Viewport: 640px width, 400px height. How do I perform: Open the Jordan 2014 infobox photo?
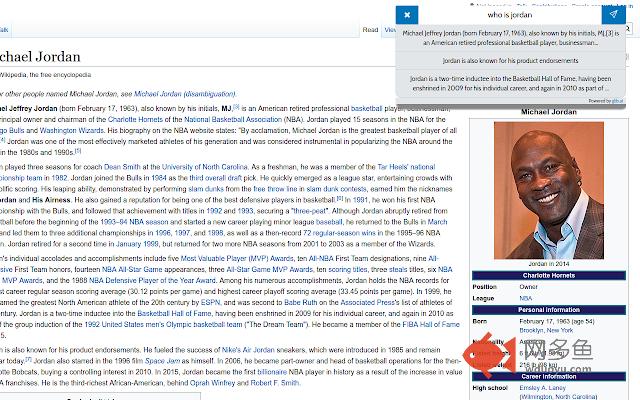[x=549, y=190]
